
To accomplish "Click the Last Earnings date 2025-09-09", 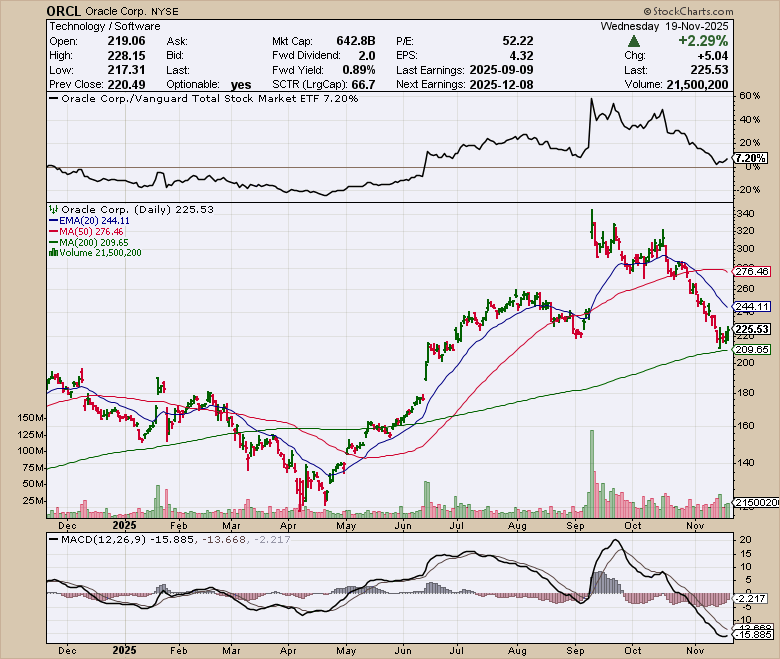I will coord(501,70).
